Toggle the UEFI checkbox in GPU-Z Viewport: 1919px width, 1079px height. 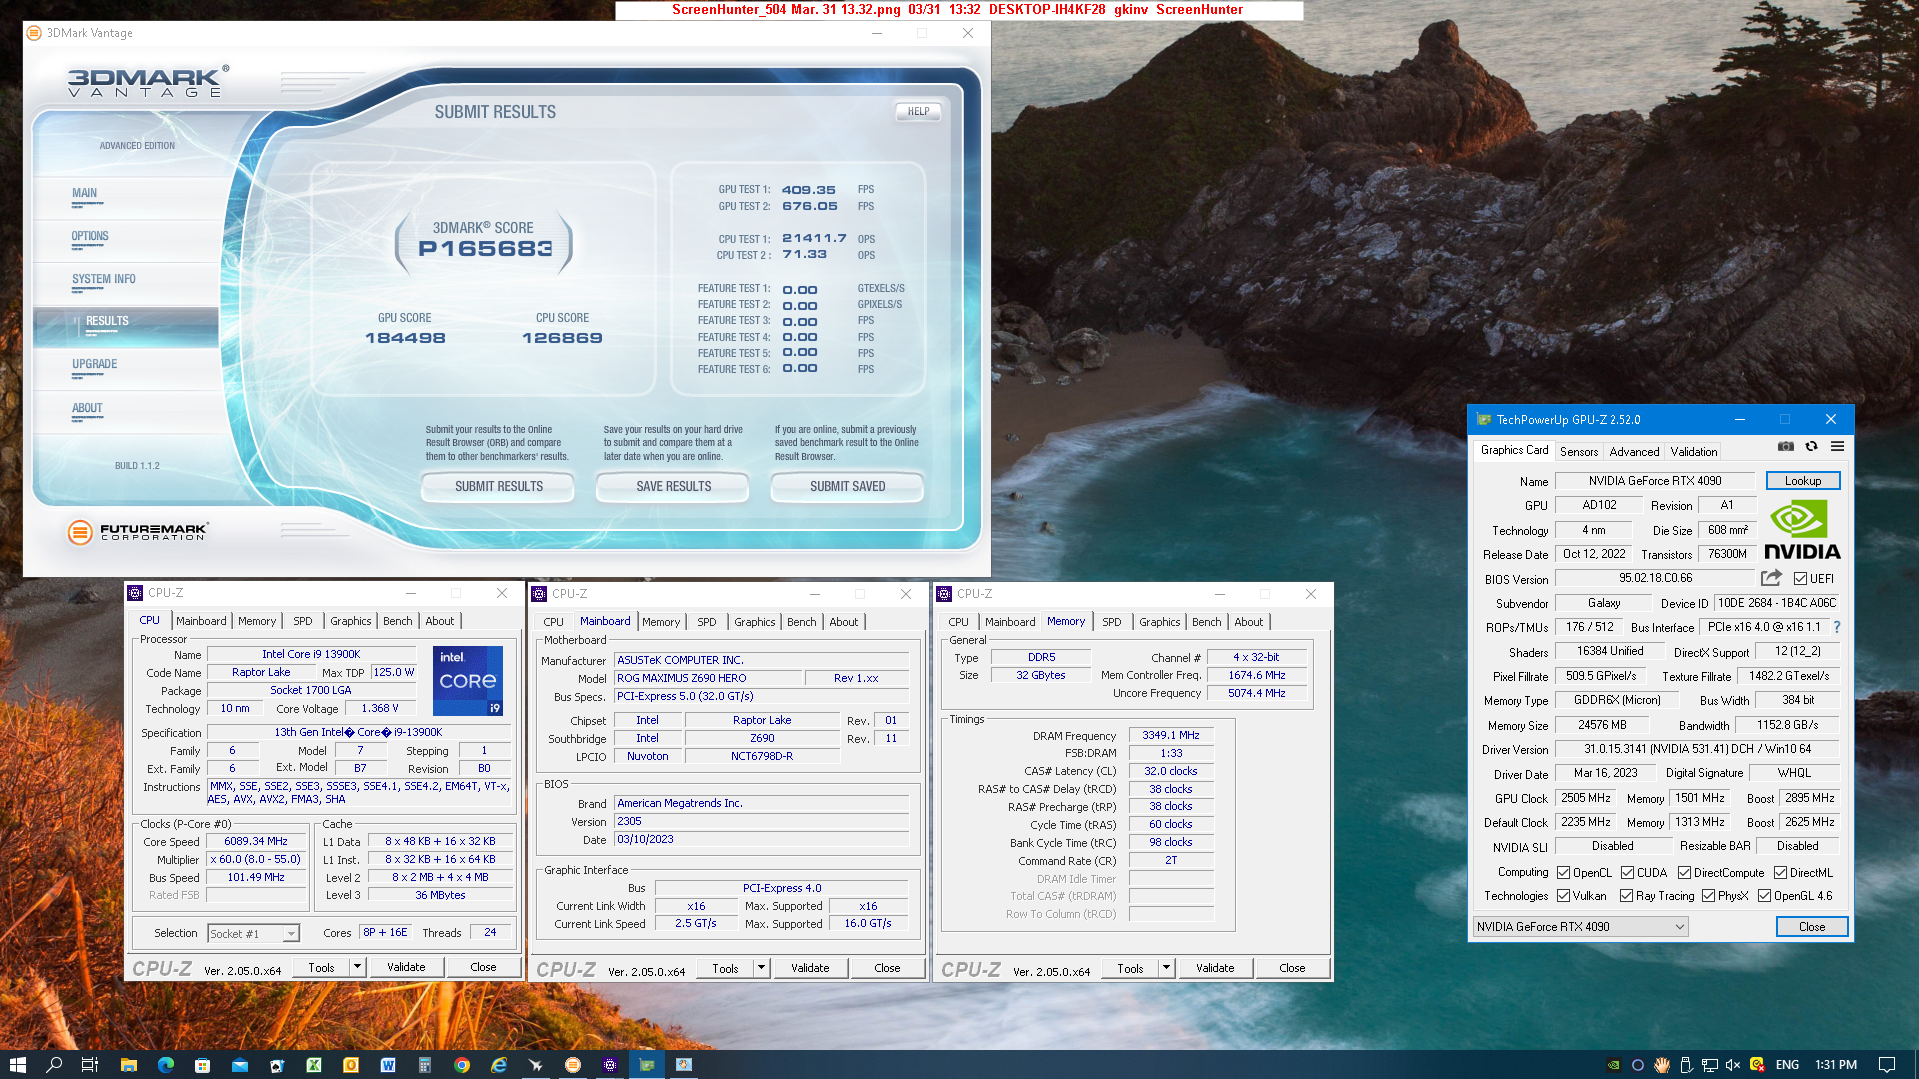tap(1800, 579)
